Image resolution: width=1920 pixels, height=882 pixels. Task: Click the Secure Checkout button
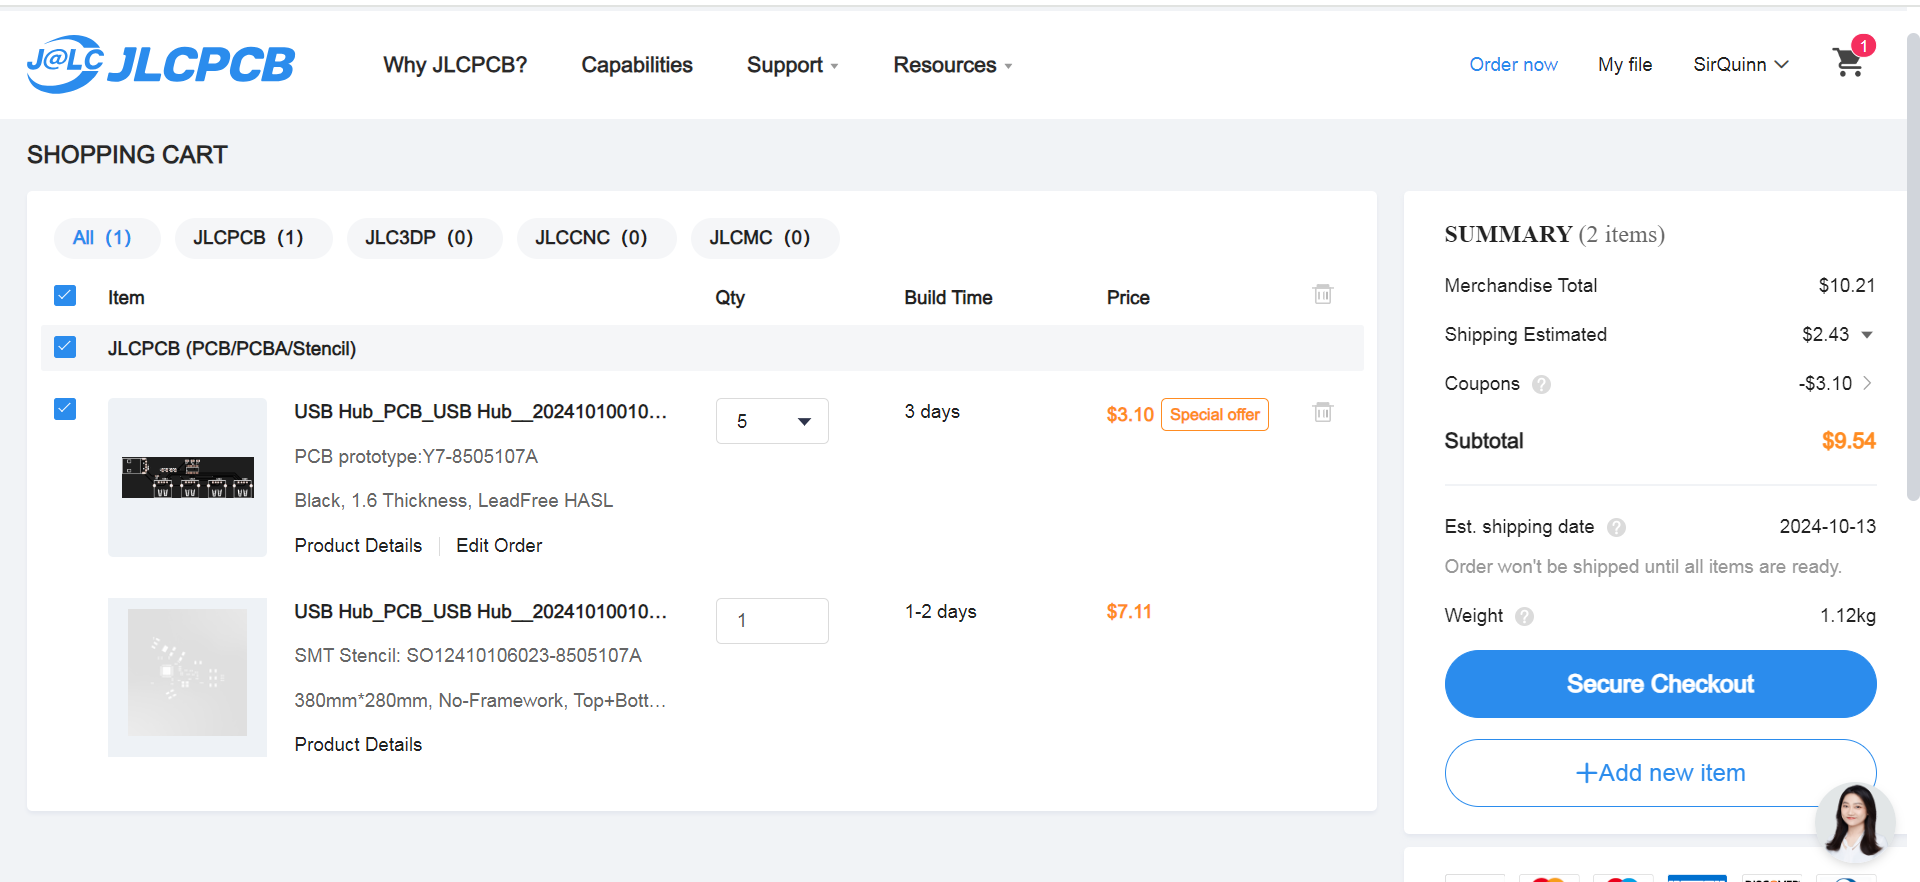point(1660,684)
